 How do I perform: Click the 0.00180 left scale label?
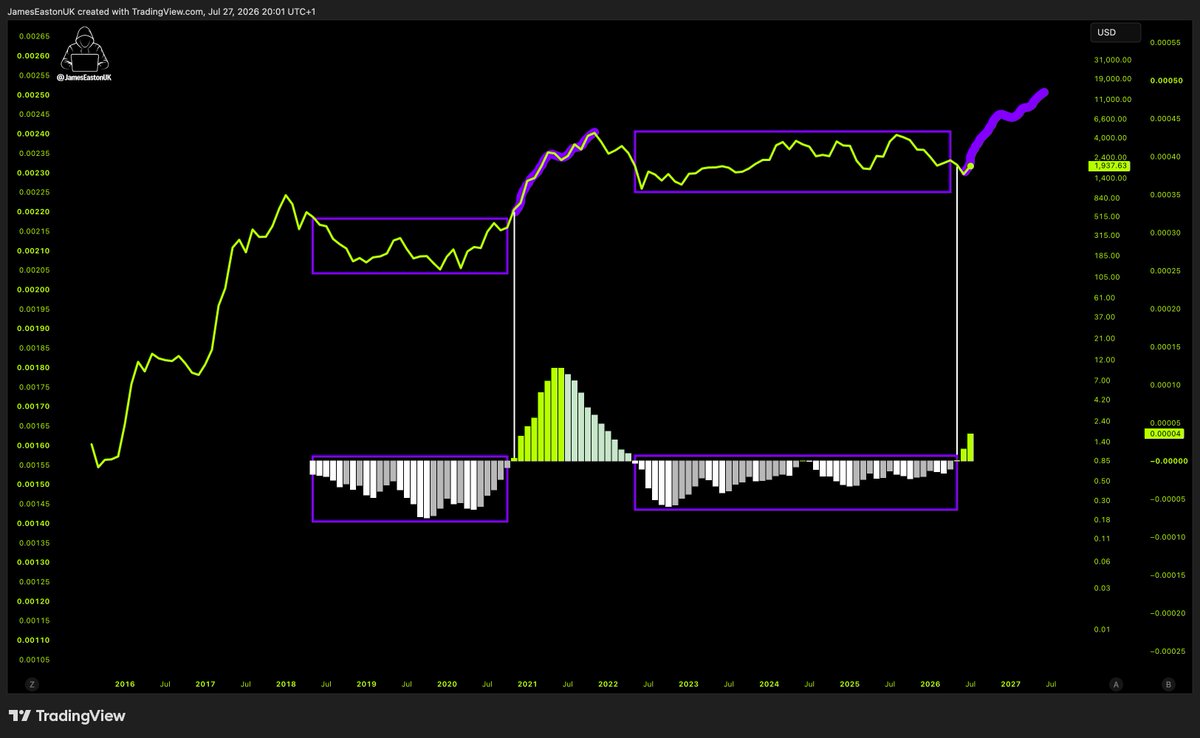point(35,368)
